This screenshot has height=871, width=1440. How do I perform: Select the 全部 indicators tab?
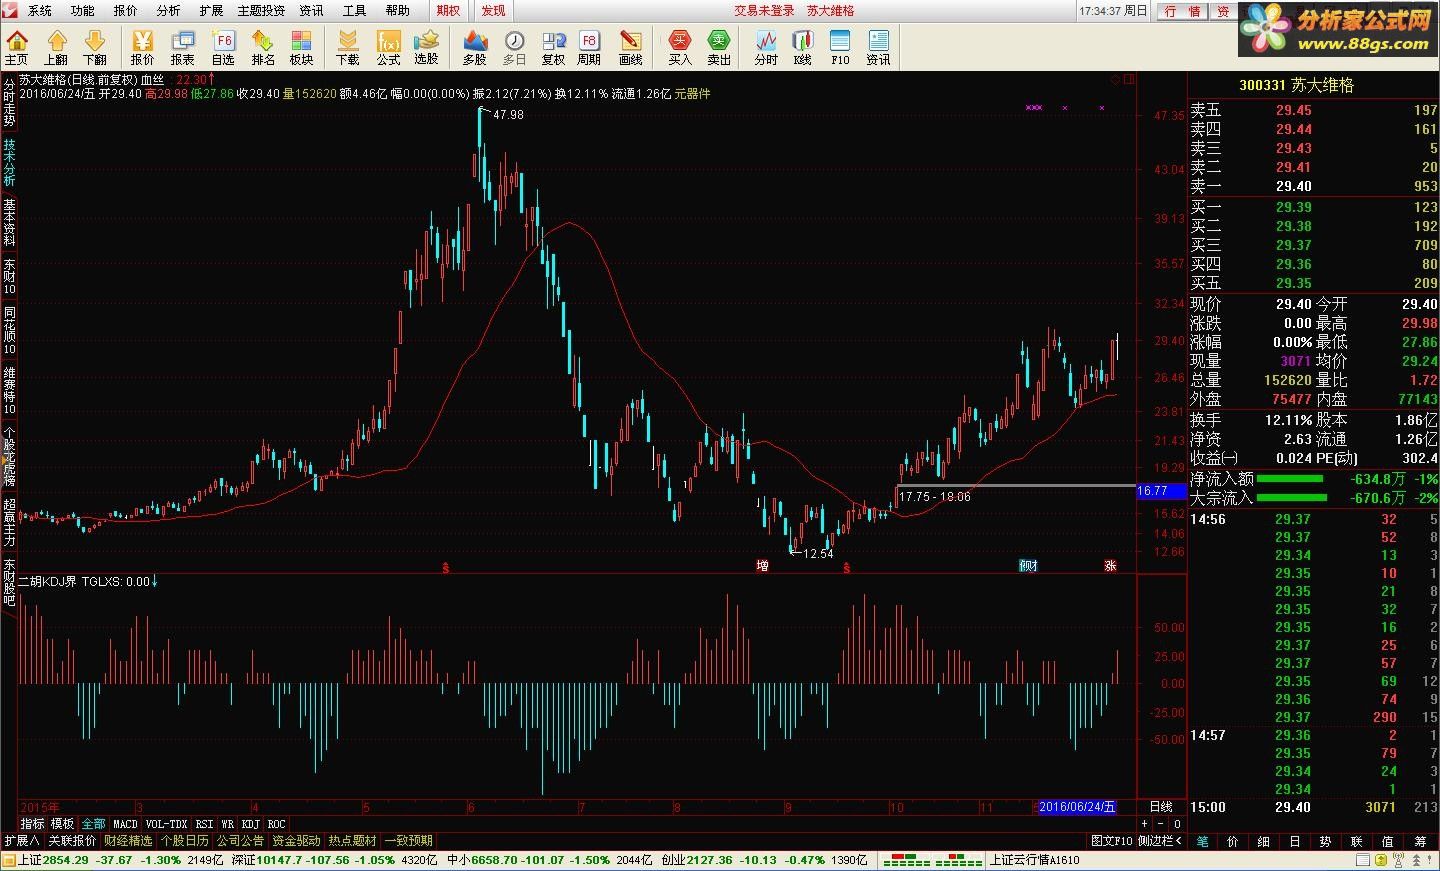93,824
